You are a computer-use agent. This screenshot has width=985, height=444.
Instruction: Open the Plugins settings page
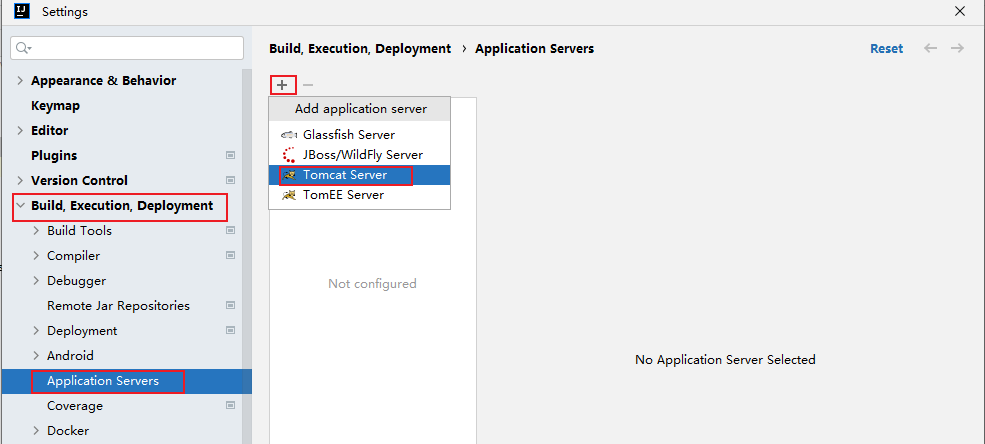point(54,155)
